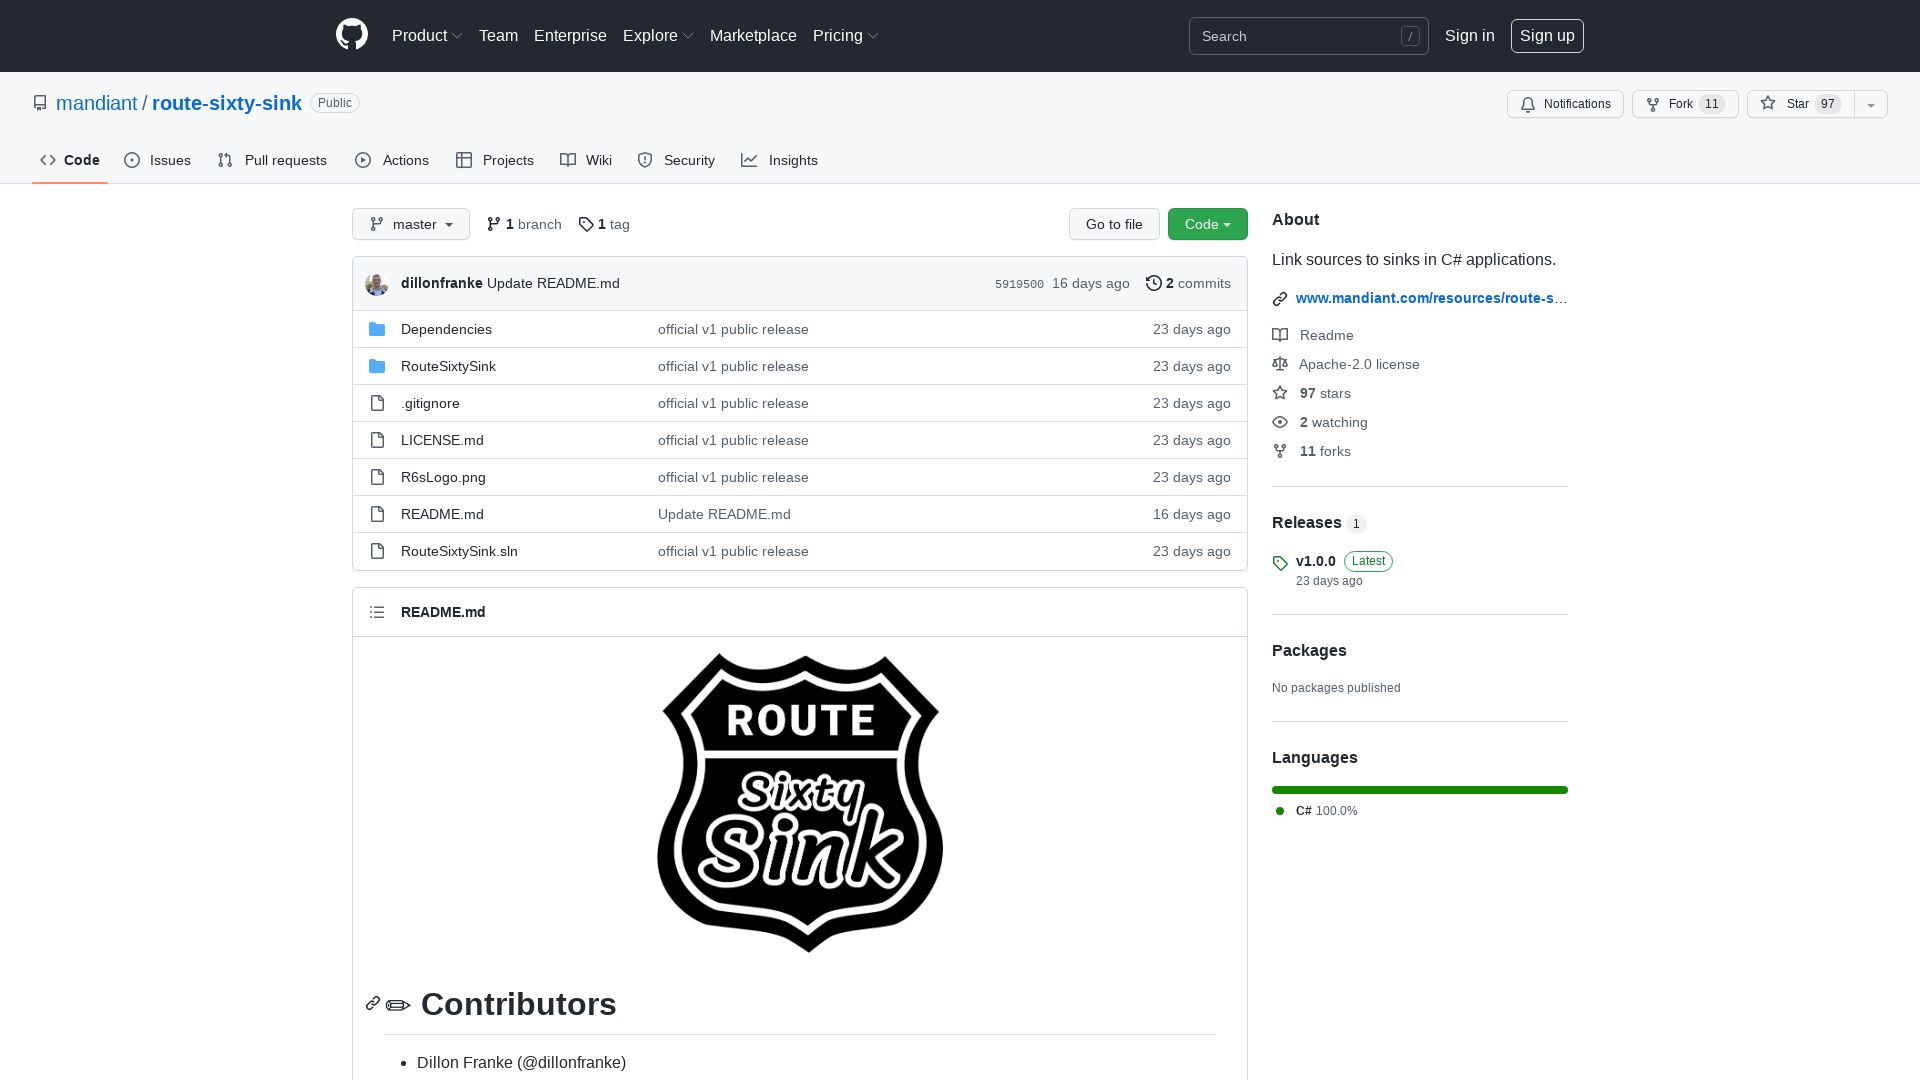Screen dimensions: 1920x1080
Task: Toggle the star count dropdown
Action: [1870, 103]
